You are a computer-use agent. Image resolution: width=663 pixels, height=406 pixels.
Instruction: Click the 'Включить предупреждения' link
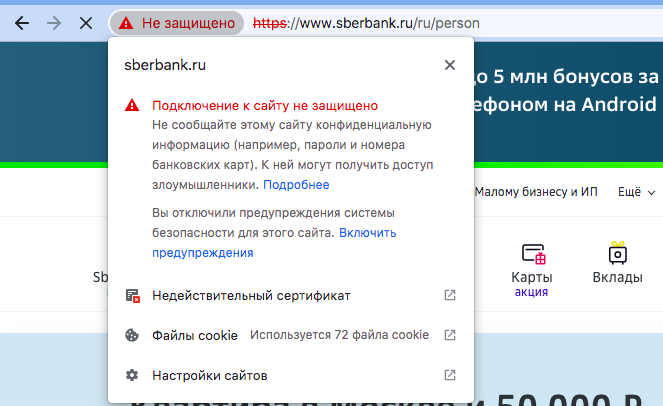tap(274, 243)
